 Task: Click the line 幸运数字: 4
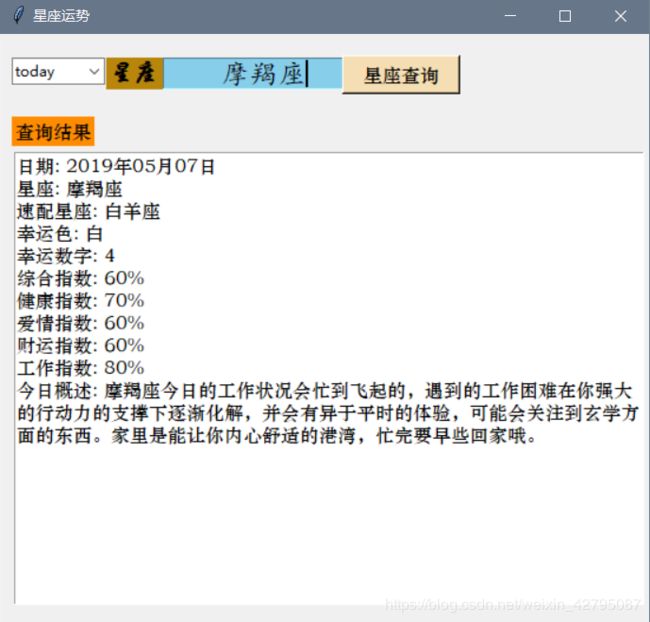tap(66, 256)
